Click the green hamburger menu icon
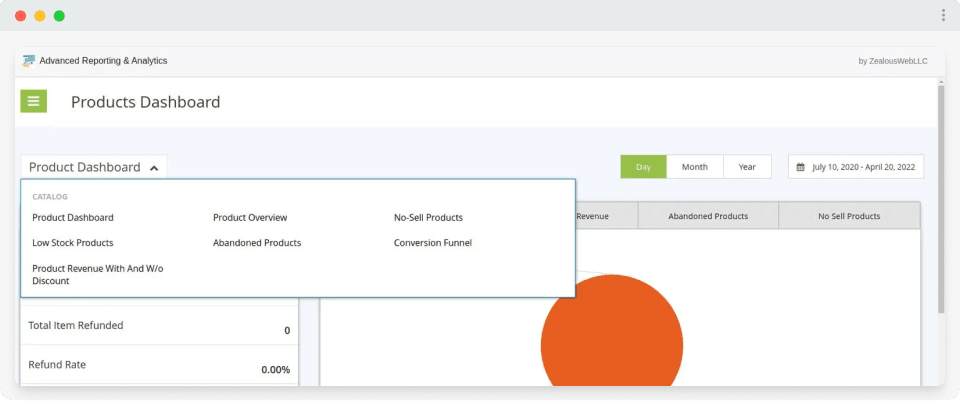This screenshot has width=960, height=408. pyautogui.click(x=33, y=101)
